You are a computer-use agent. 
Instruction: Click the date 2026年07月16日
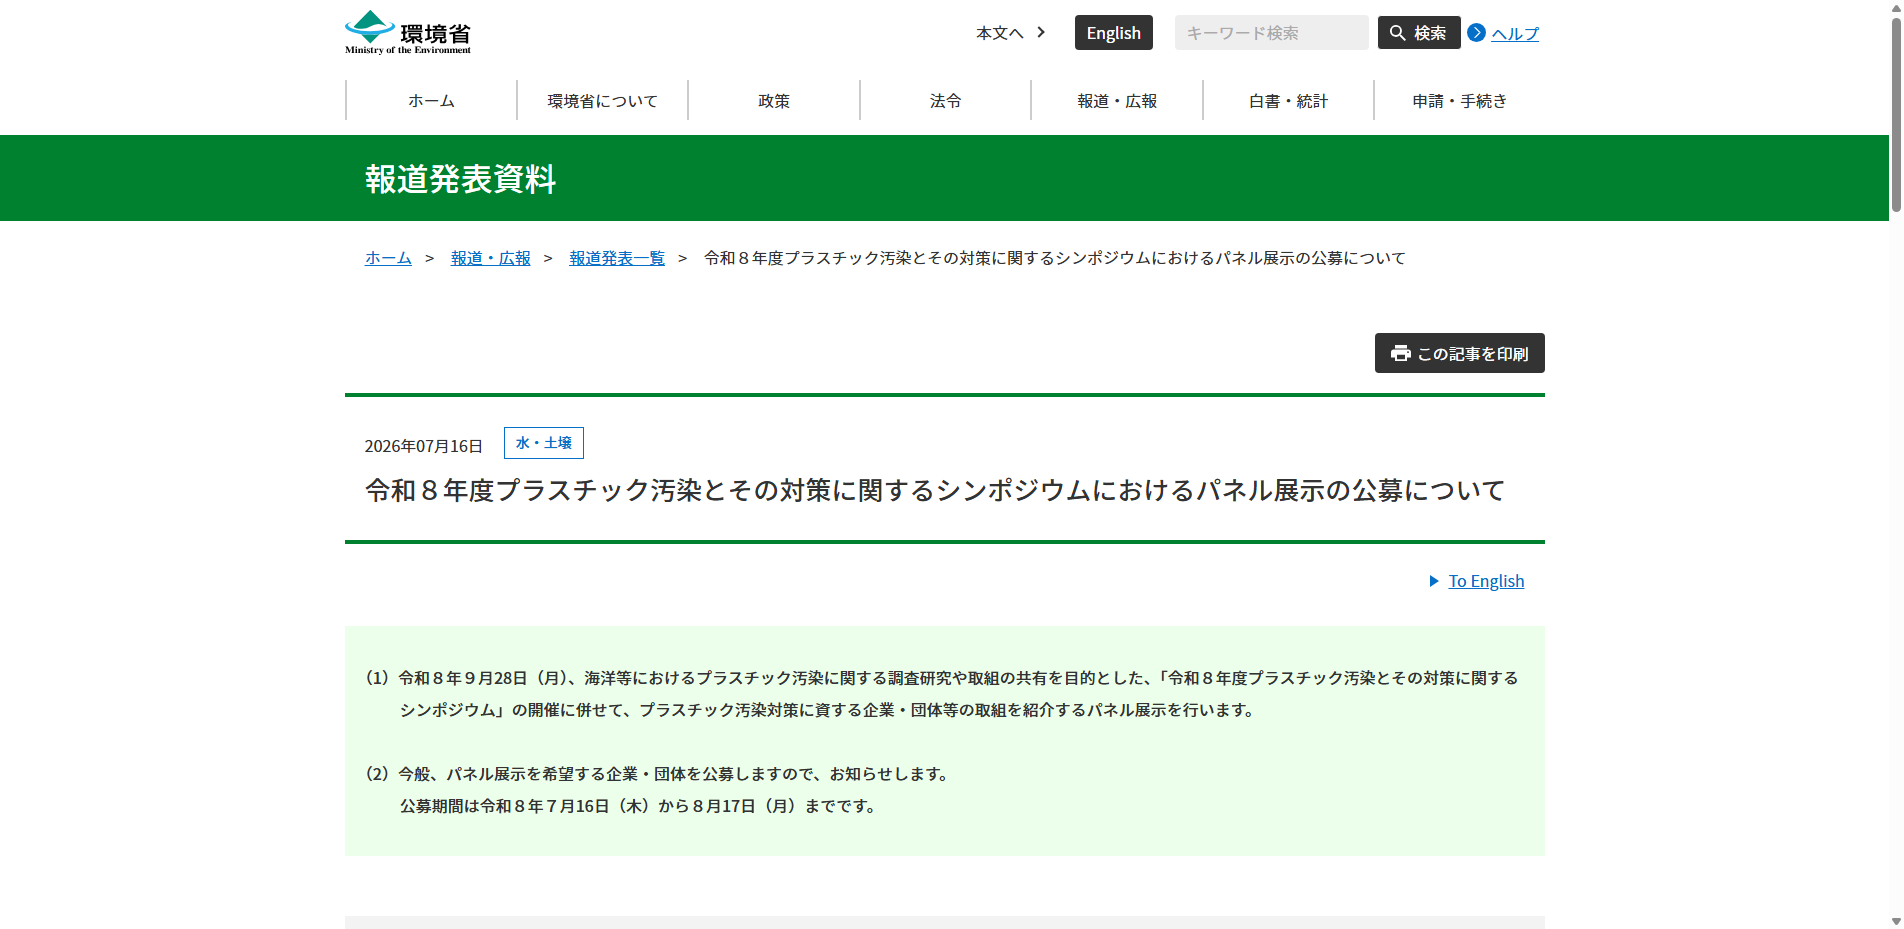(424, 446)
